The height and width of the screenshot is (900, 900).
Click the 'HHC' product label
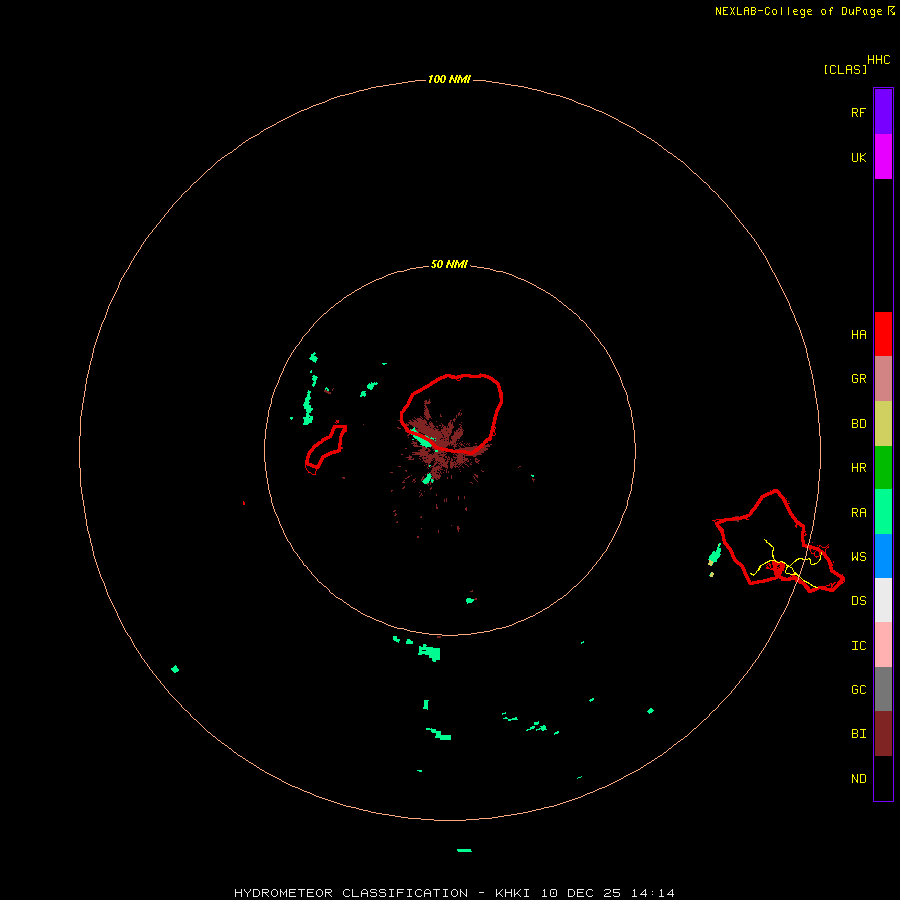[879, 60]
